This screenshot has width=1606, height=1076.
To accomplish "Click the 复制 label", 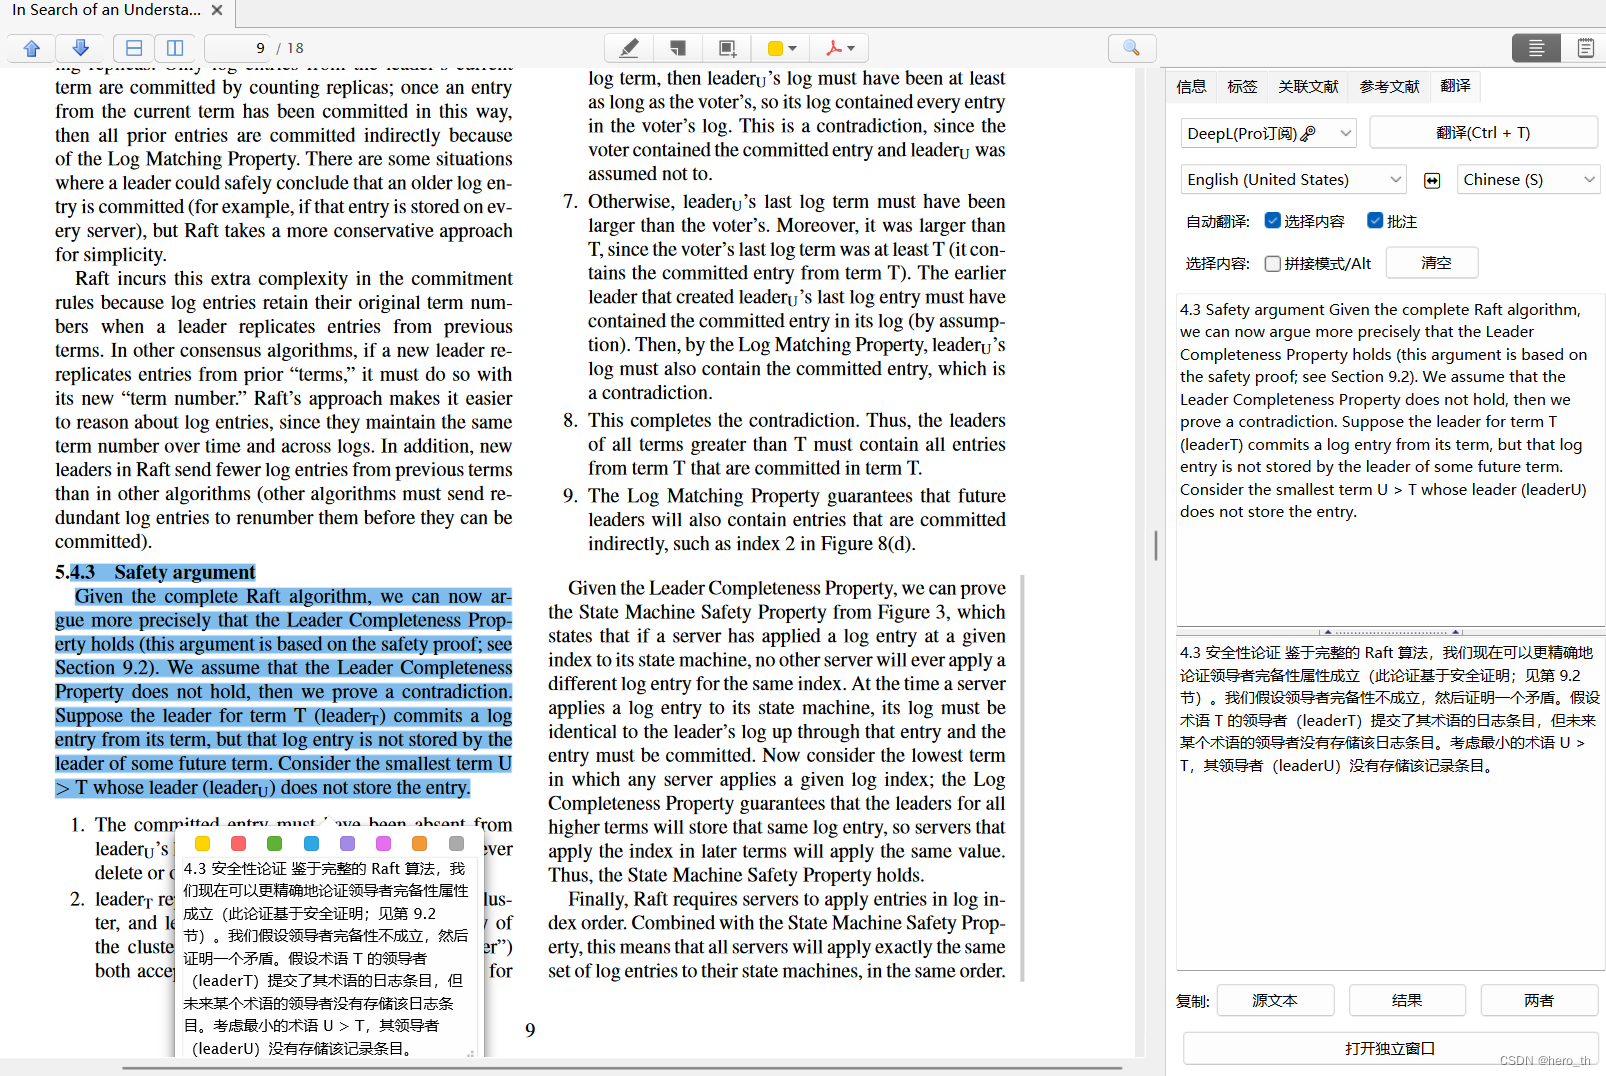I will (x=1192, y=1001).
